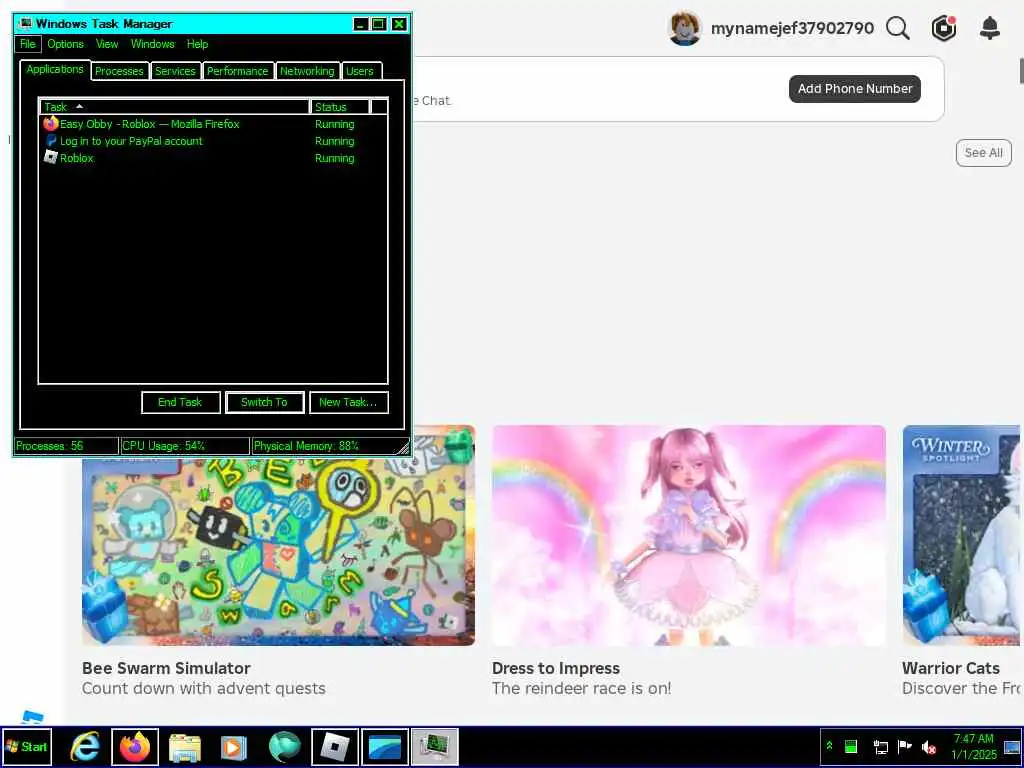Screen dimensions: 1024x768
Task: Click the Dress to Impress title
Action: [556, 668]
